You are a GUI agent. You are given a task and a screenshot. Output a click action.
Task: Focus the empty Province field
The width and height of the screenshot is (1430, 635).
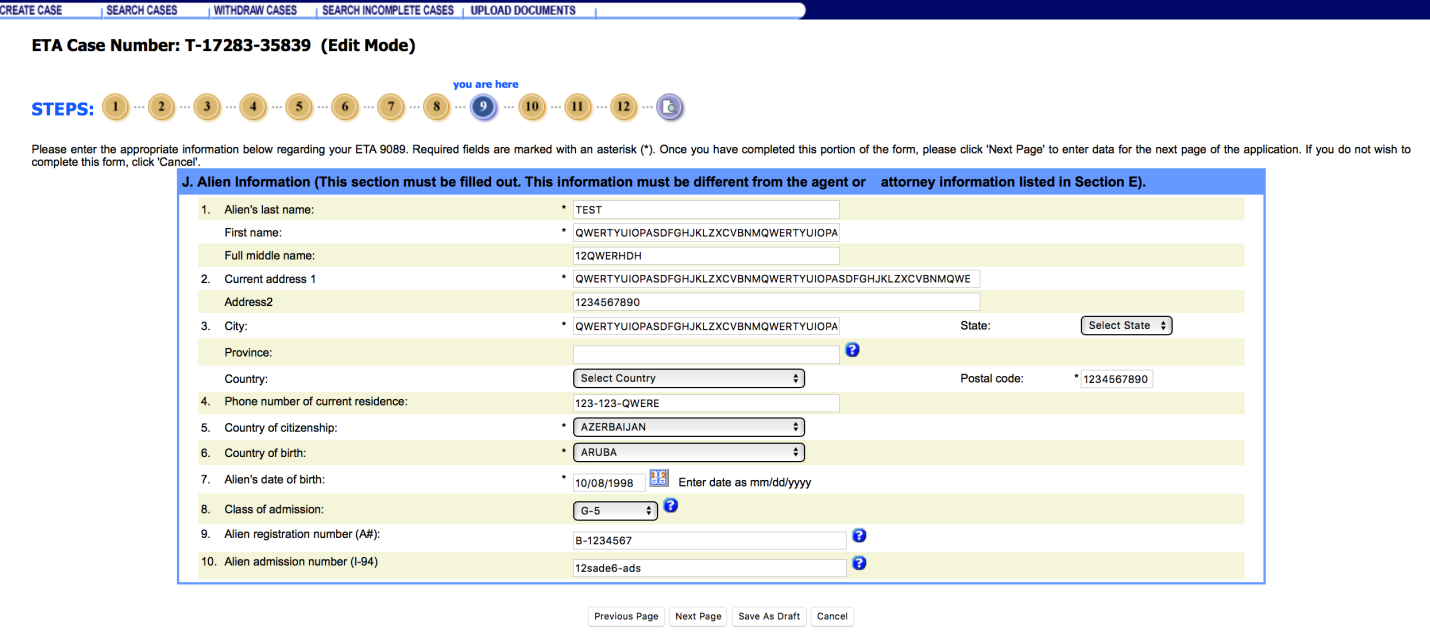point(706,354)
